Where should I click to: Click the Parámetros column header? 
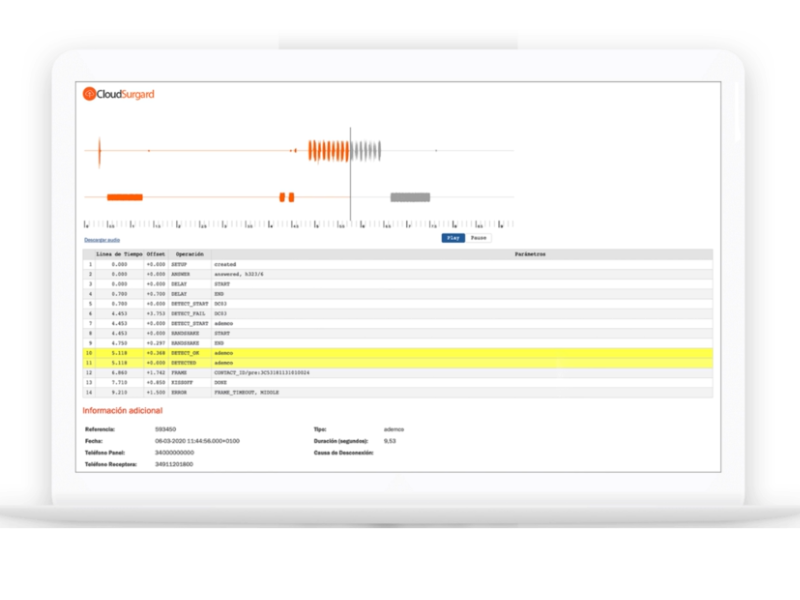530,255
